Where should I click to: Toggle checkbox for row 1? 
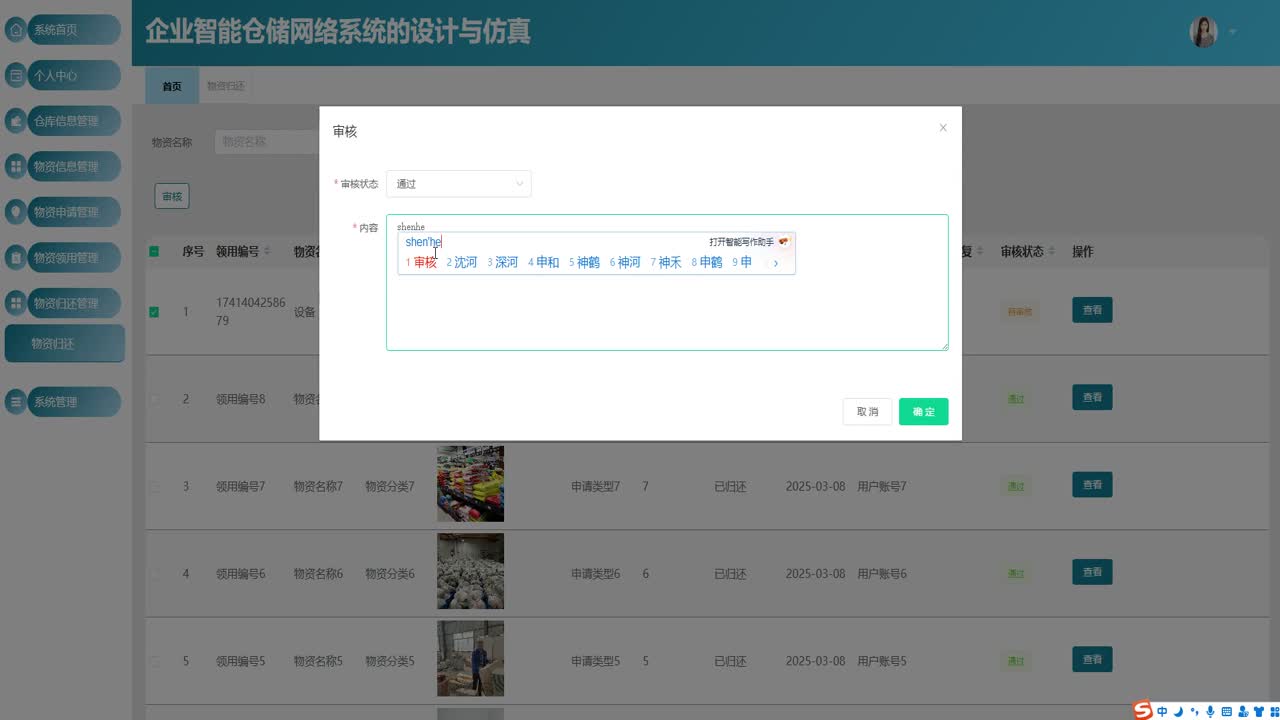tap(154, 312)
